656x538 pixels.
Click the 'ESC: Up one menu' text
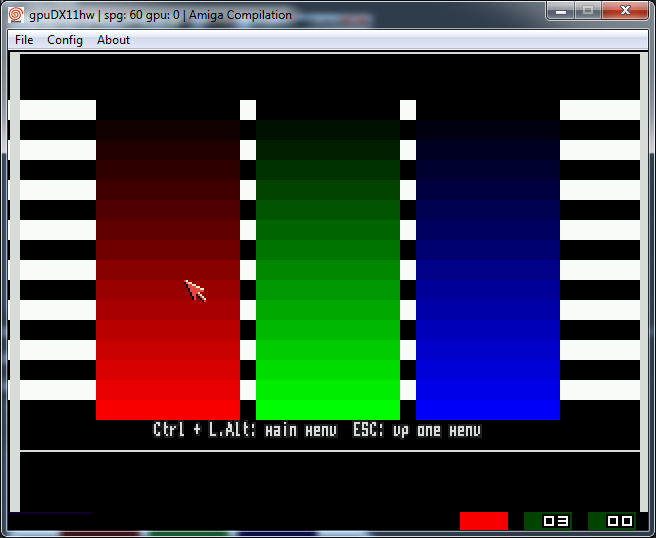(x=417, y=430)
